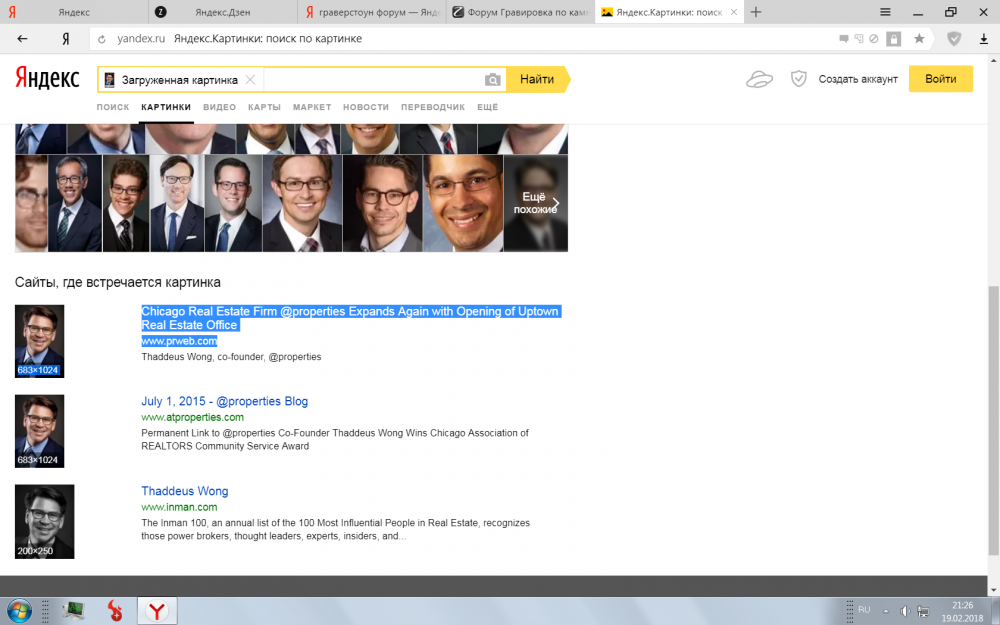1000x625 pixels.
Task: Switch to the Яндекс.Дзен tab
Action: [222, 12]
